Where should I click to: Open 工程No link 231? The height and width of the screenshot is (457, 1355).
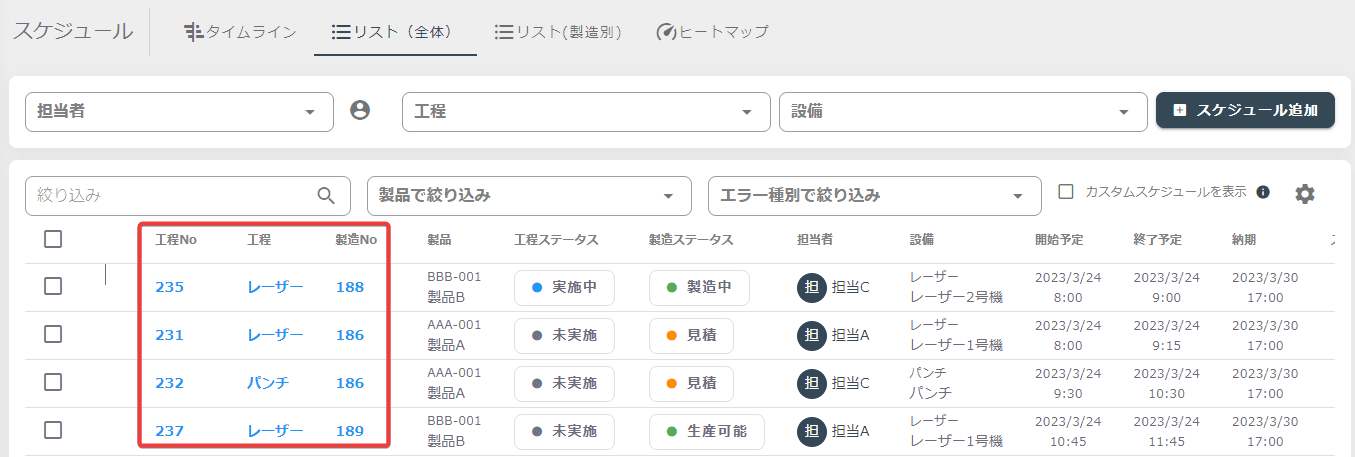pos(169,335)
